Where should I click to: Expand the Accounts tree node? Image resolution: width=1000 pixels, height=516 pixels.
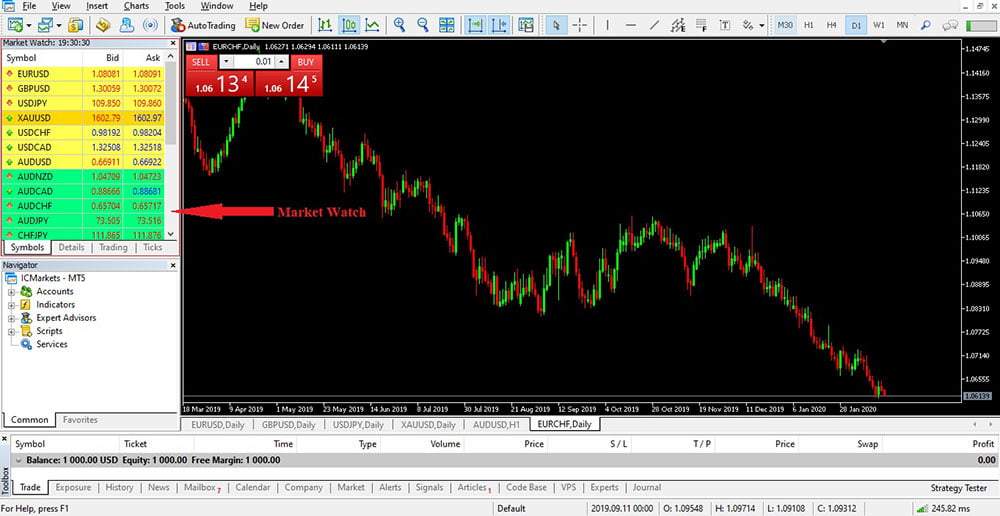pos(11,291)
